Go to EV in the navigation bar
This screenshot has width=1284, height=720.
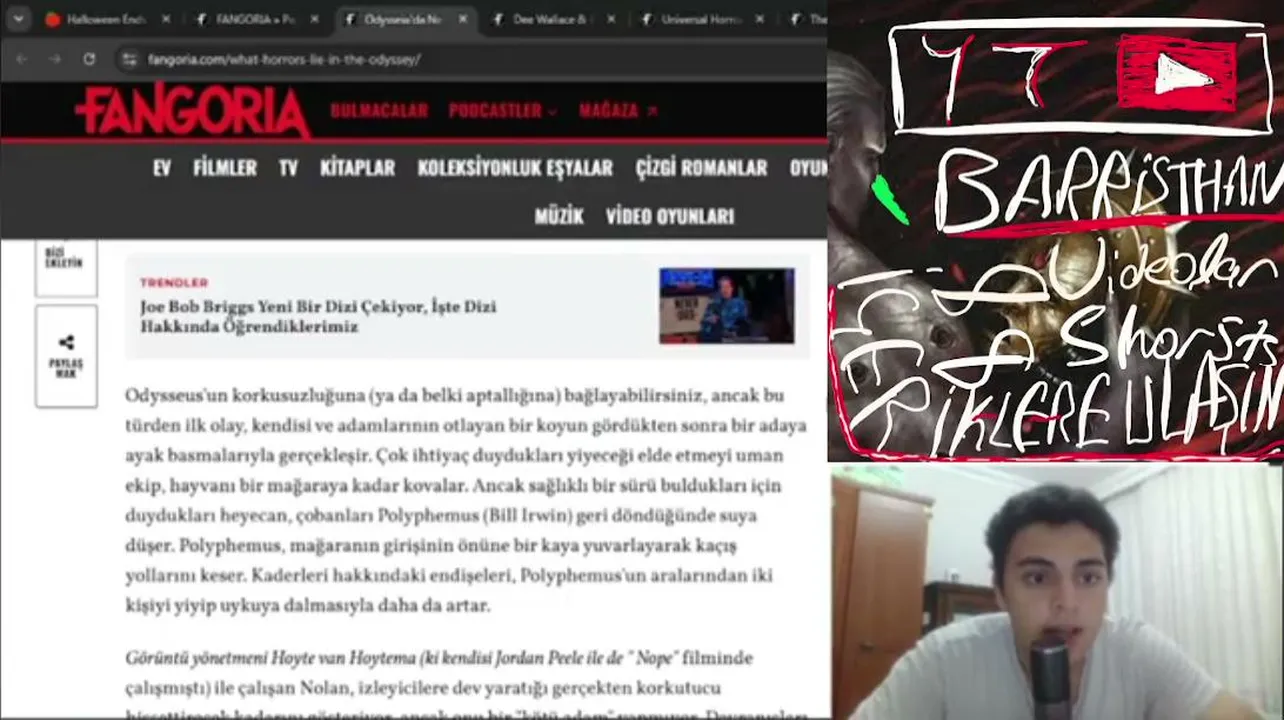point(162,168)
